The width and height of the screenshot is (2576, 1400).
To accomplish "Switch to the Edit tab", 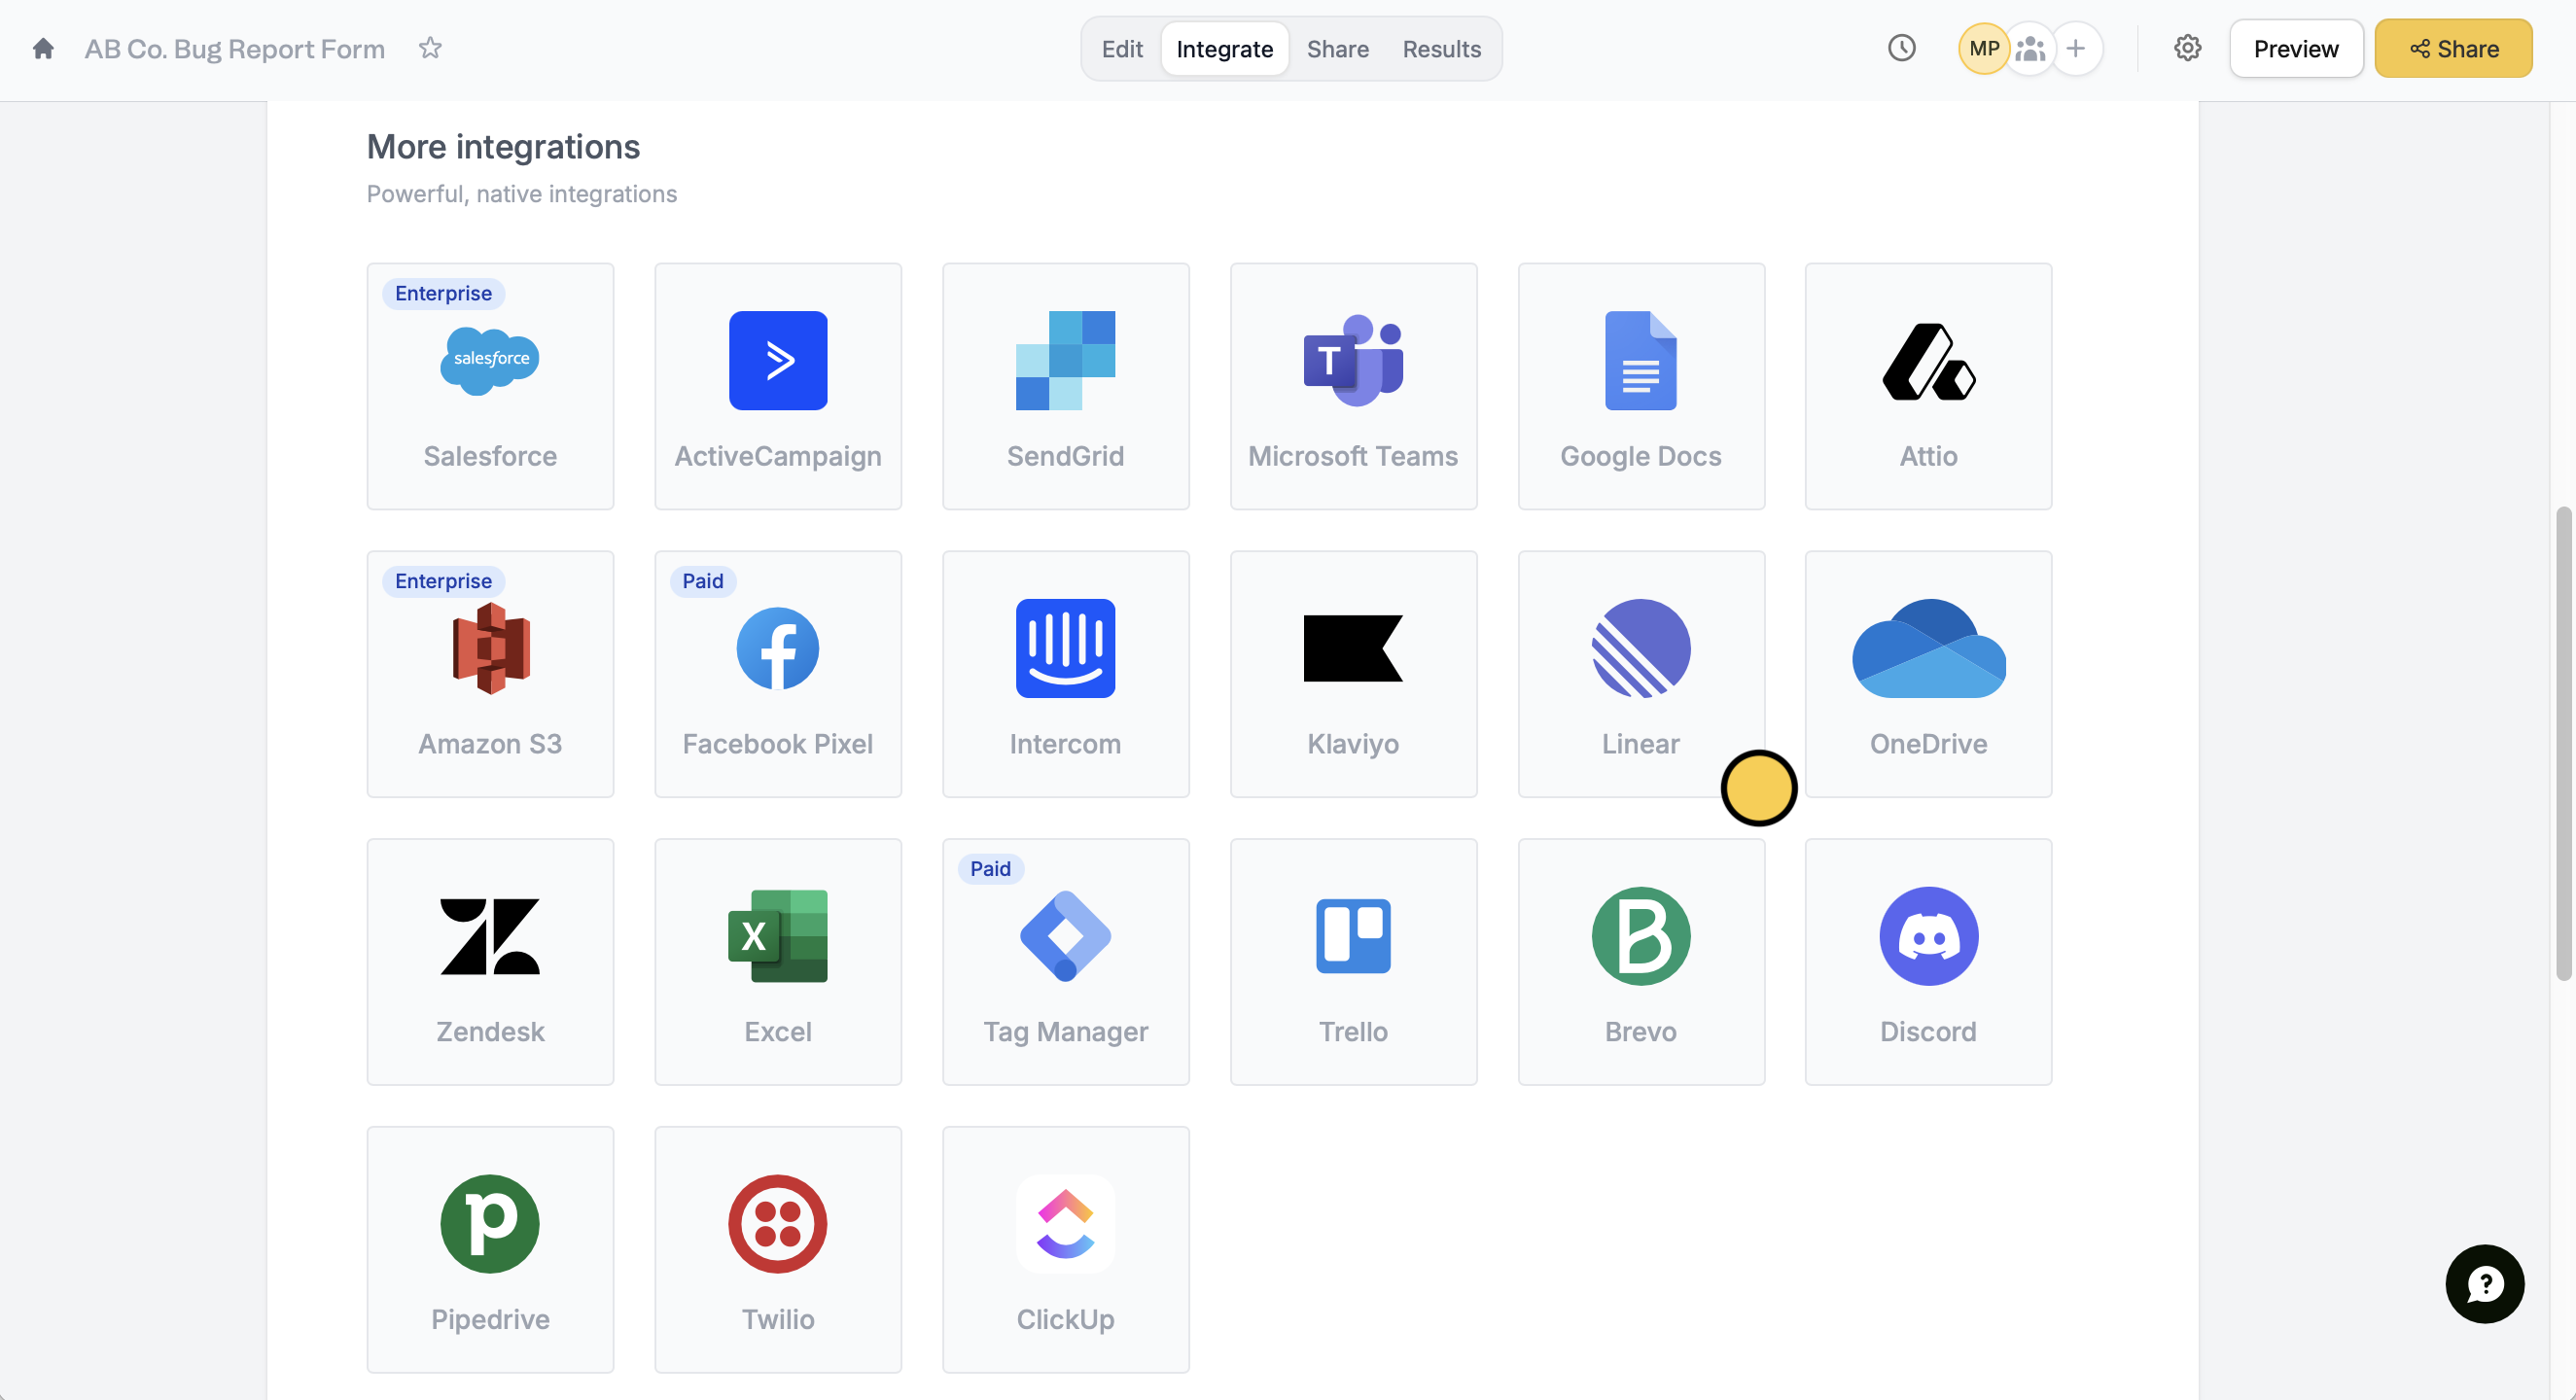I will (1121, 48).
